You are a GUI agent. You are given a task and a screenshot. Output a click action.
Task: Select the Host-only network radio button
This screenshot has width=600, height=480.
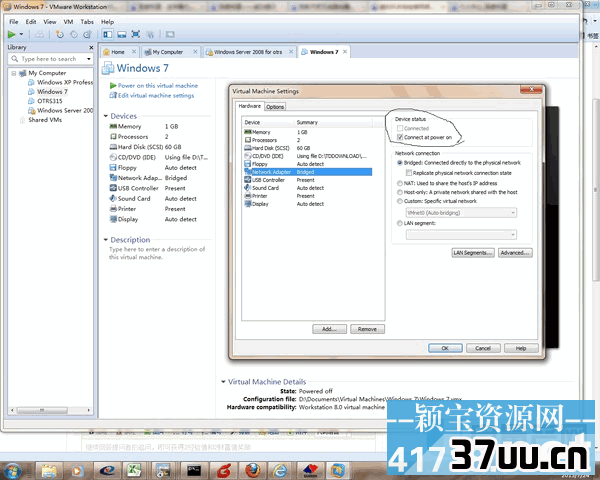[399, 192]
